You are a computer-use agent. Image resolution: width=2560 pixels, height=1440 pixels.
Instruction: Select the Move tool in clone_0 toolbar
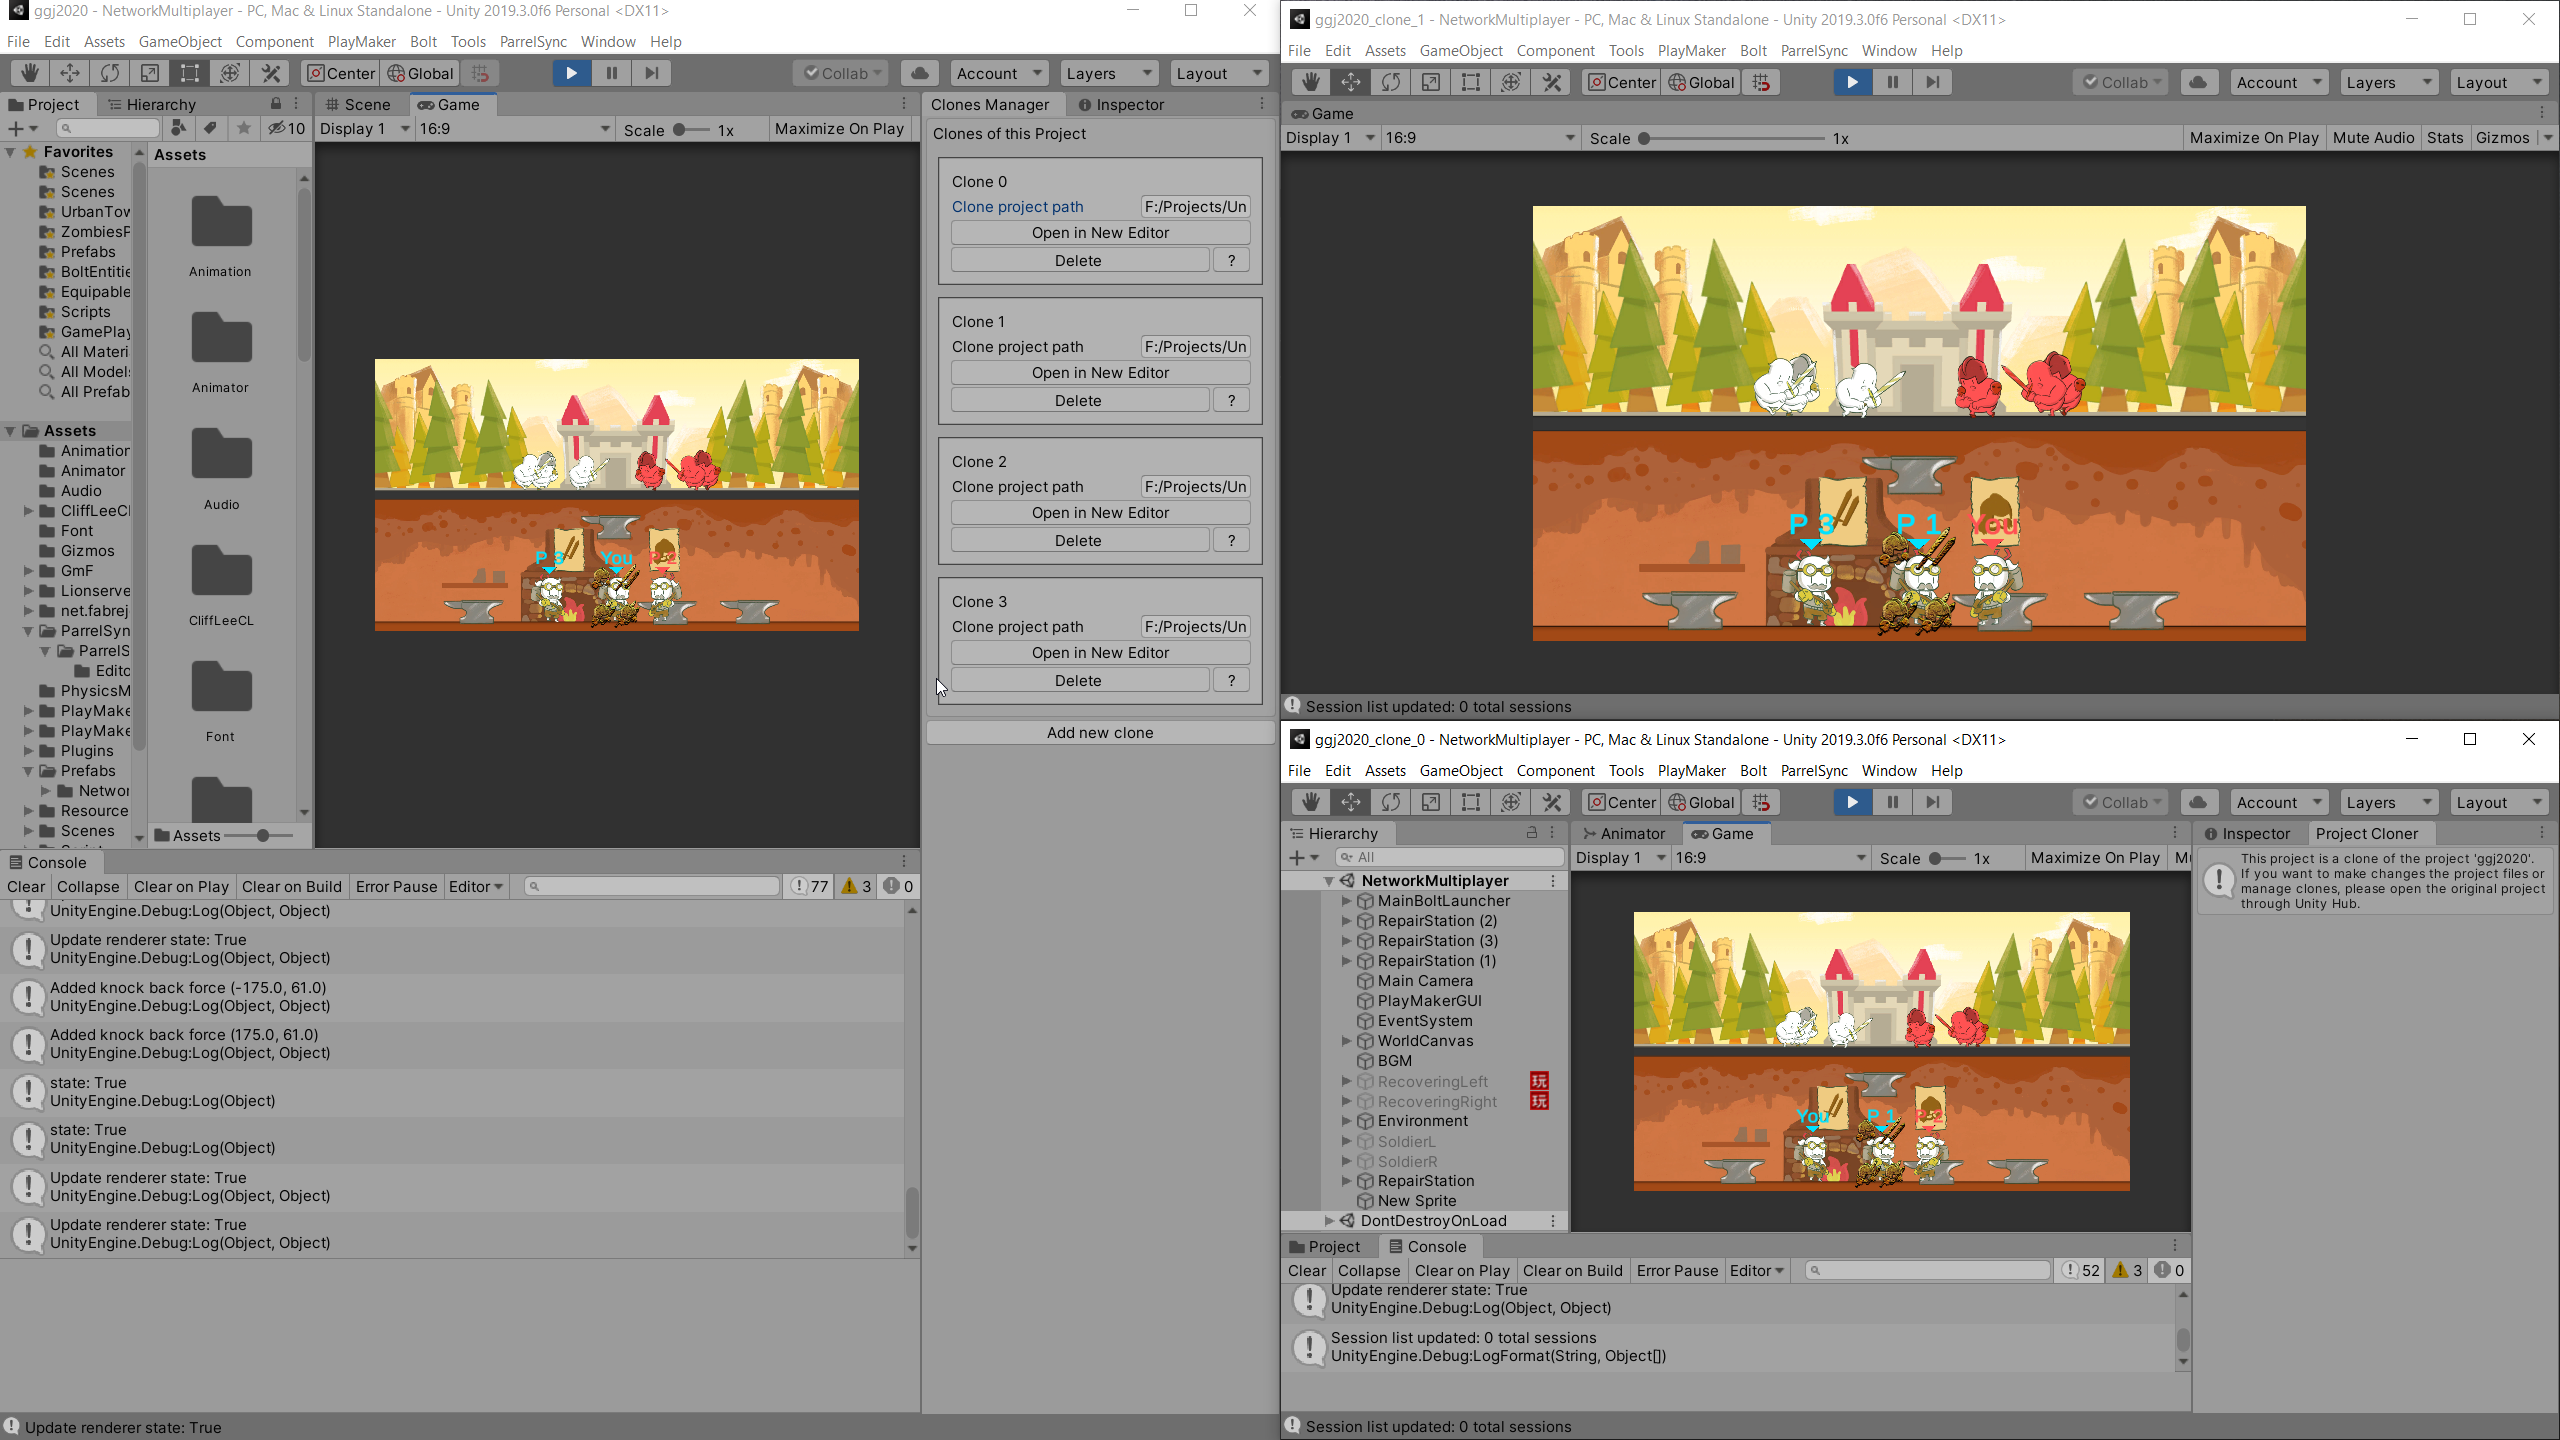click(x=1350, y=802)
